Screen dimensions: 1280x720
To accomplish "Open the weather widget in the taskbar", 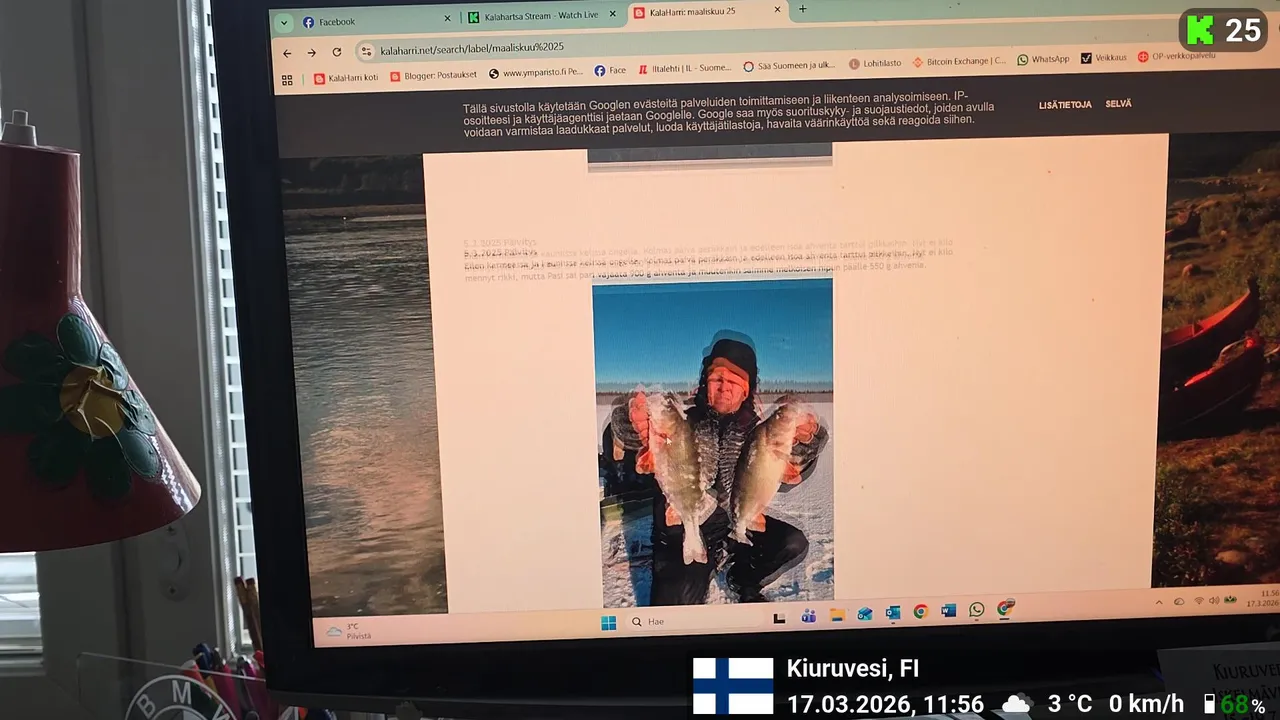I will point(349,631).
